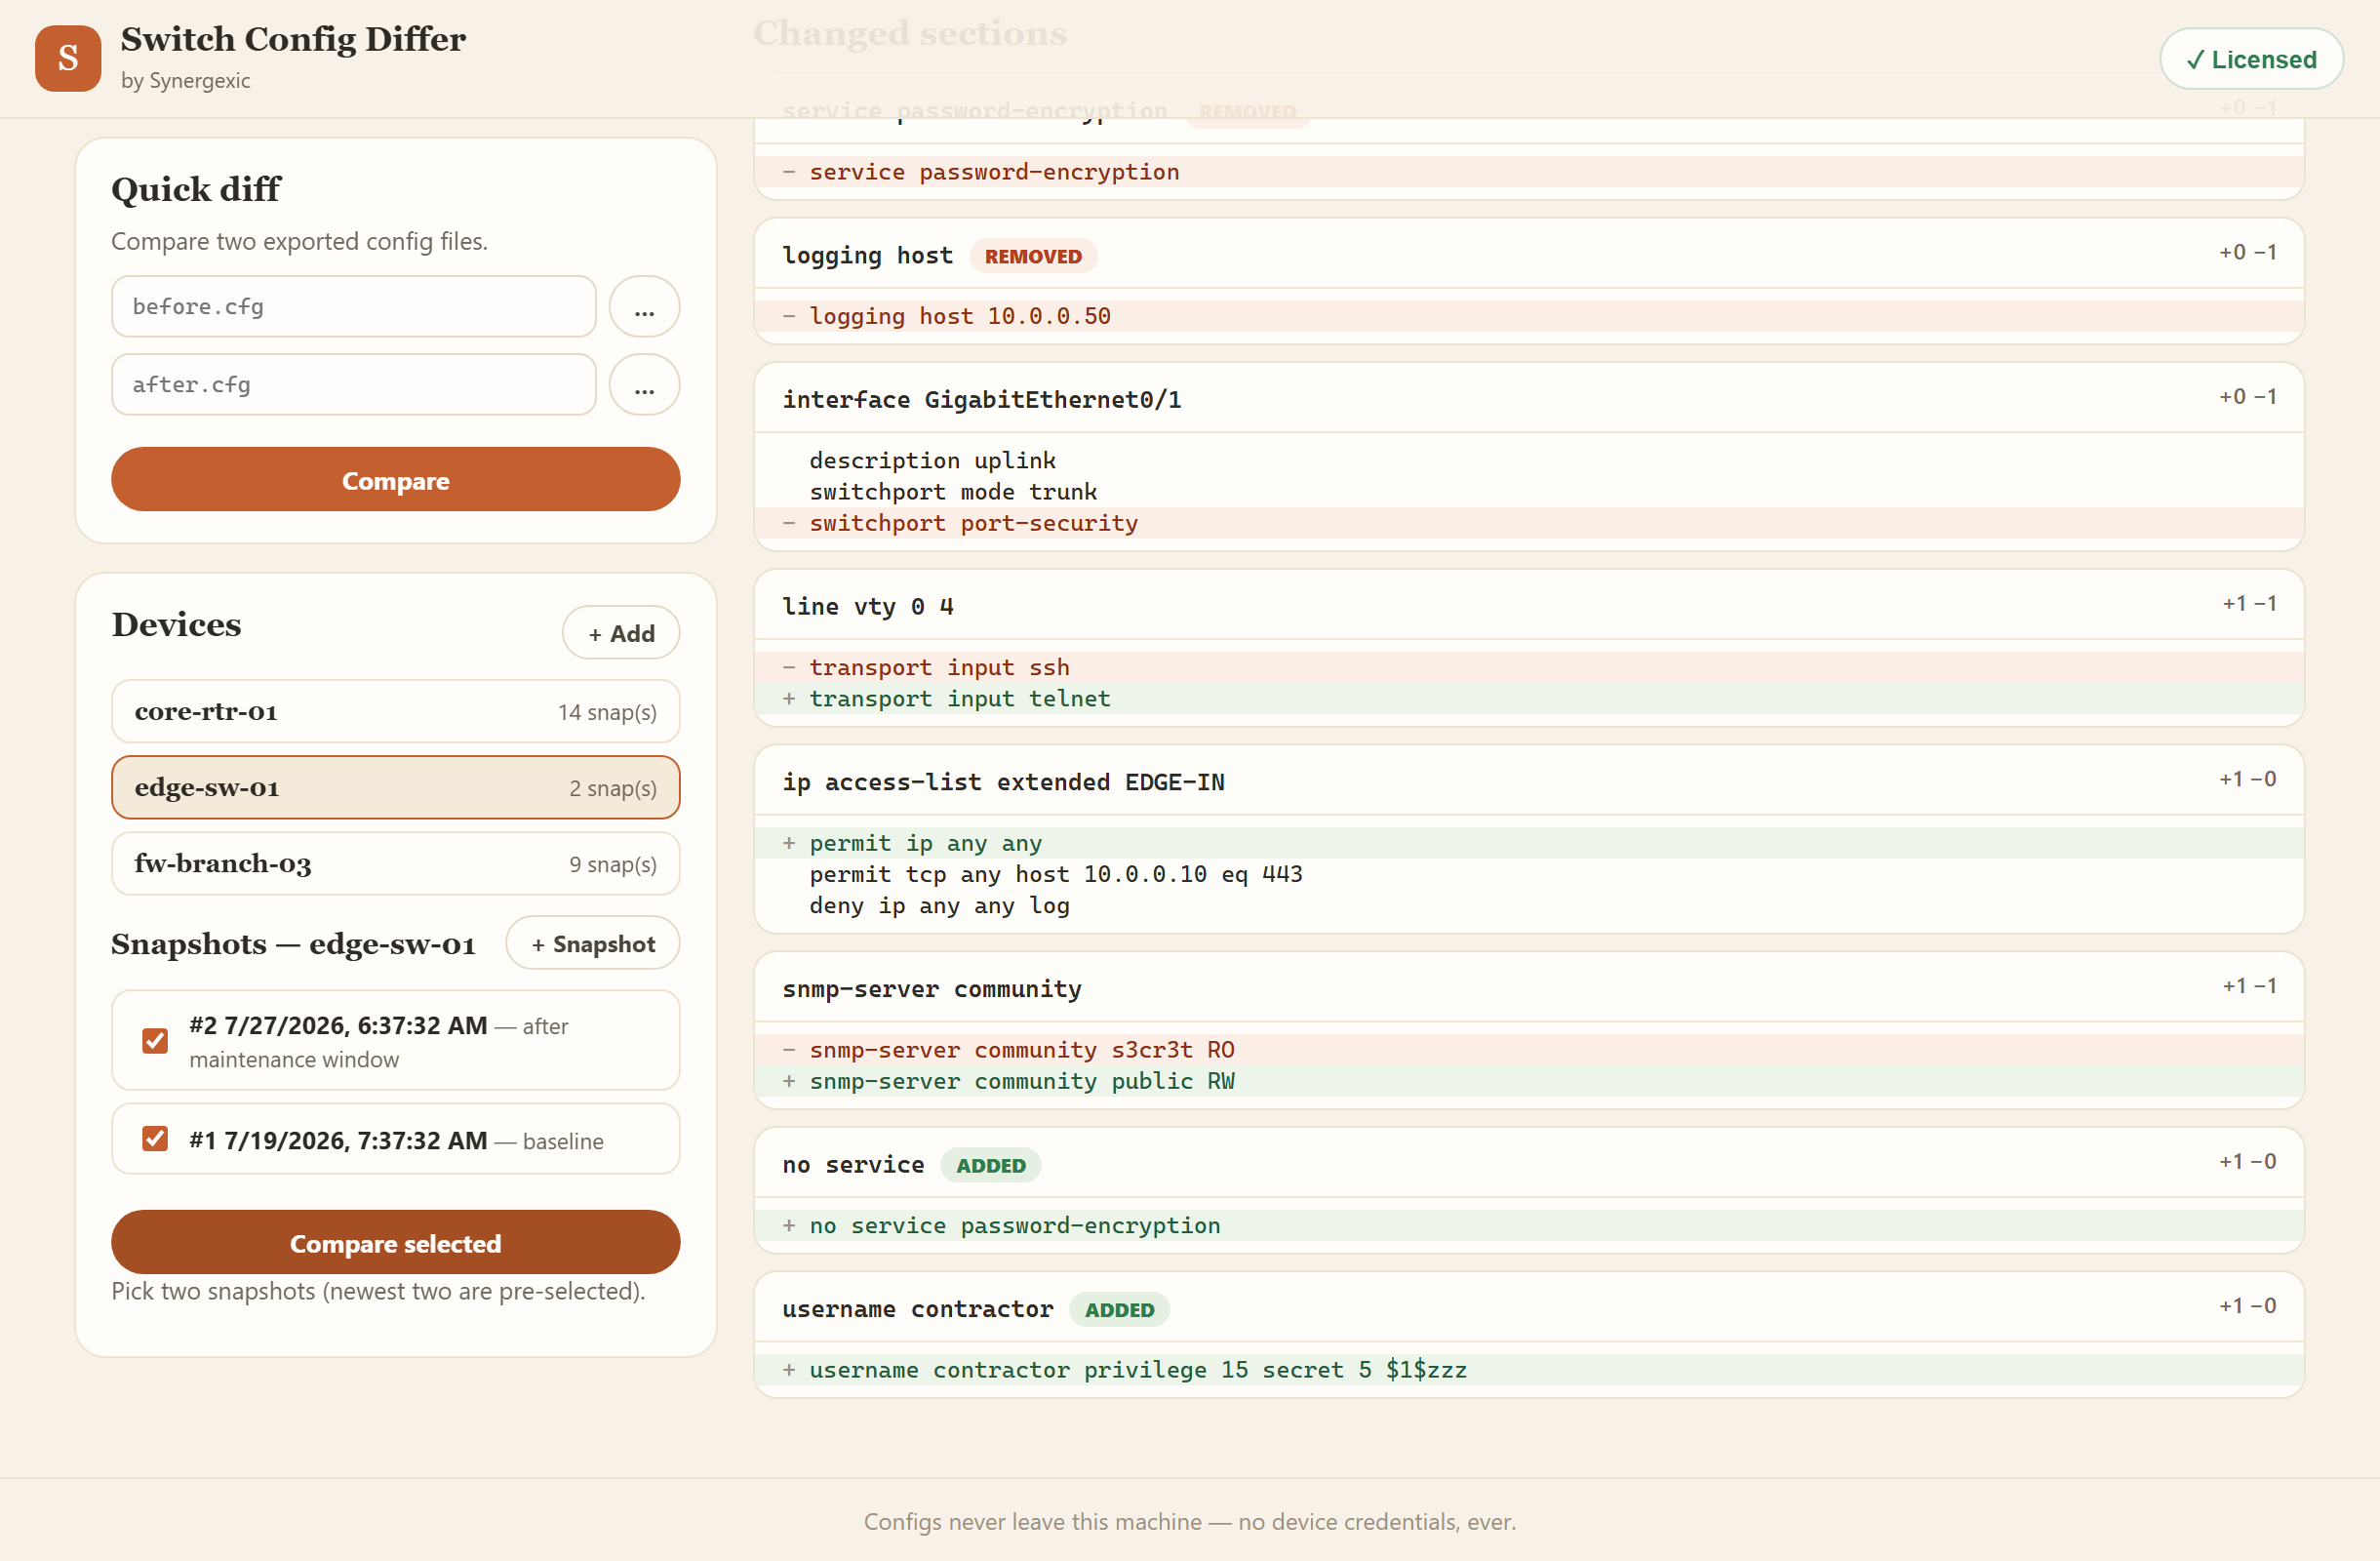Click added line username contractor privilege 15
The width and height of the screenshot is (2380, 1561).
[1528, 1369]
